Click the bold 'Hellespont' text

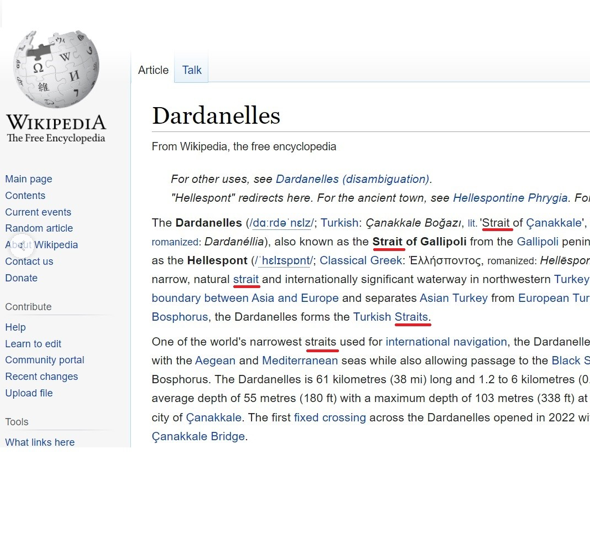(x=217, y=260)
